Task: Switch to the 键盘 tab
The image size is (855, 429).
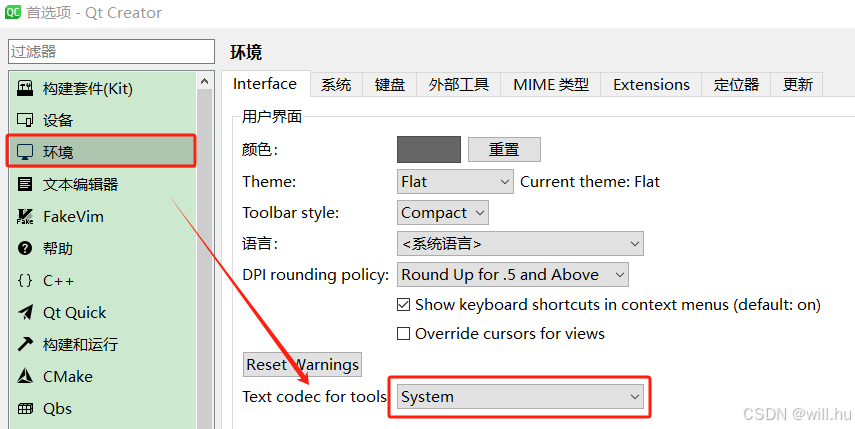Action: pos(390,85)
